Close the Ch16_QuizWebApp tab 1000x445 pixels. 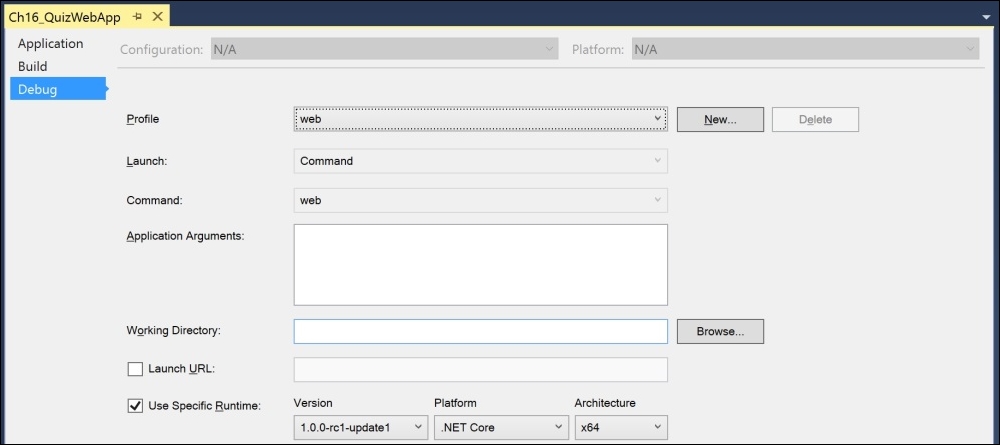159,17
